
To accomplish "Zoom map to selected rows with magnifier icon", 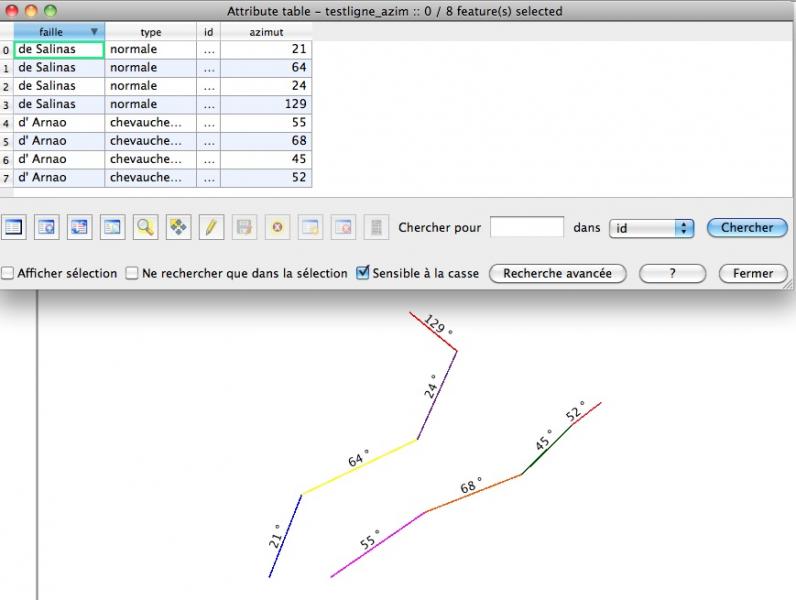I will point(146,228).
